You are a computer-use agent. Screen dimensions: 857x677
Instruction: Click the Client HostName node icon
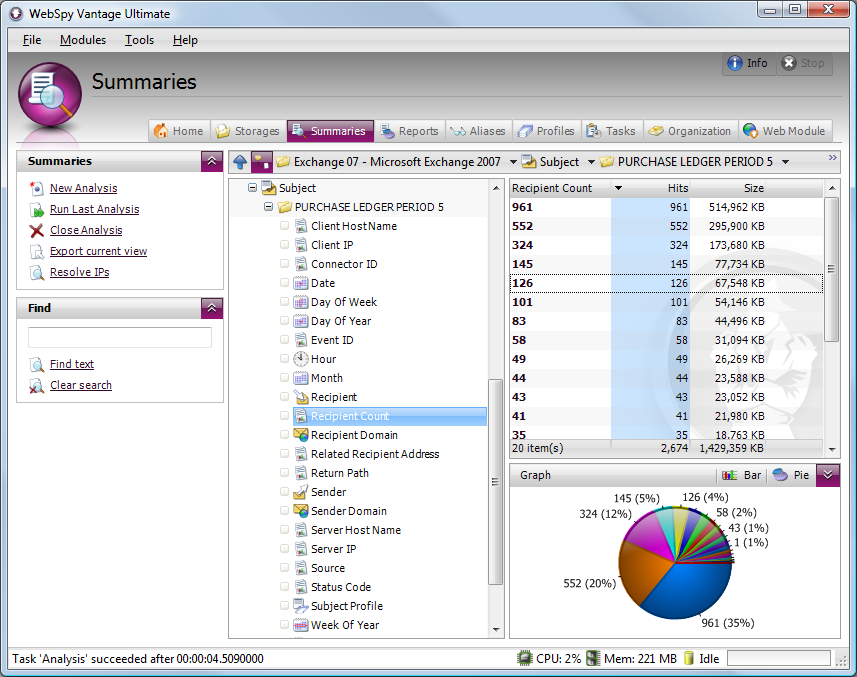[301, 226]
